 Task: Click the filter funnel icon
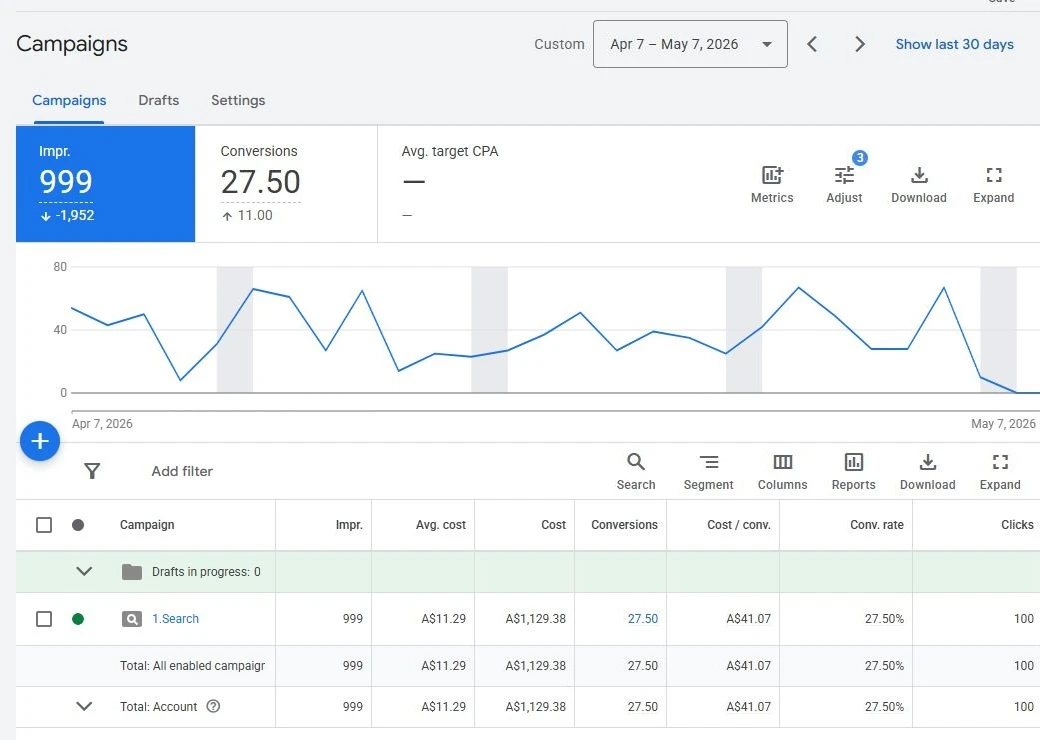92,471
